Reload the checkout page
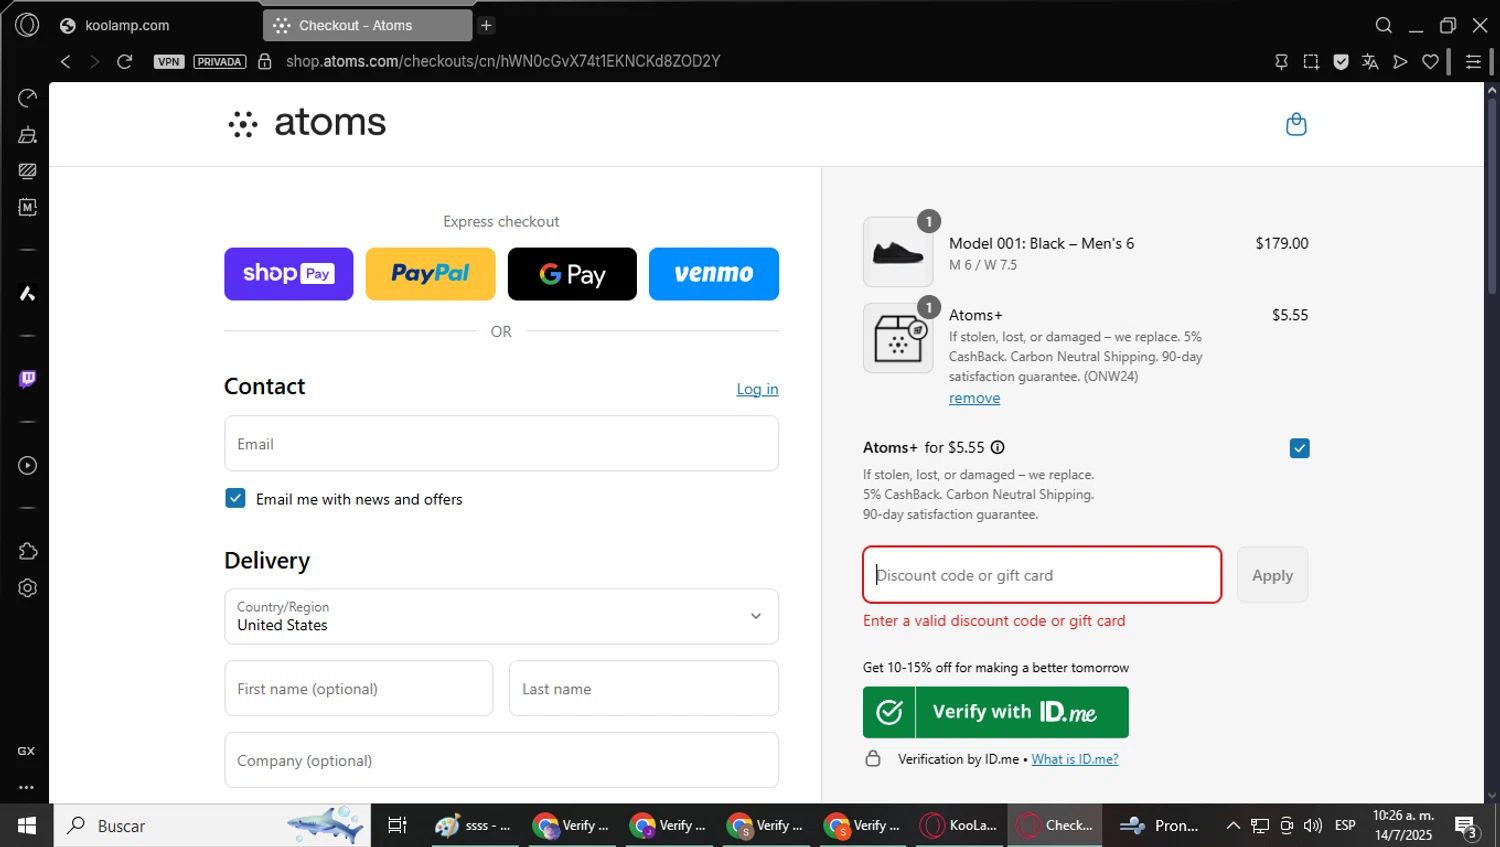The width and height of the screenshot is (1500, 847). 125,61
